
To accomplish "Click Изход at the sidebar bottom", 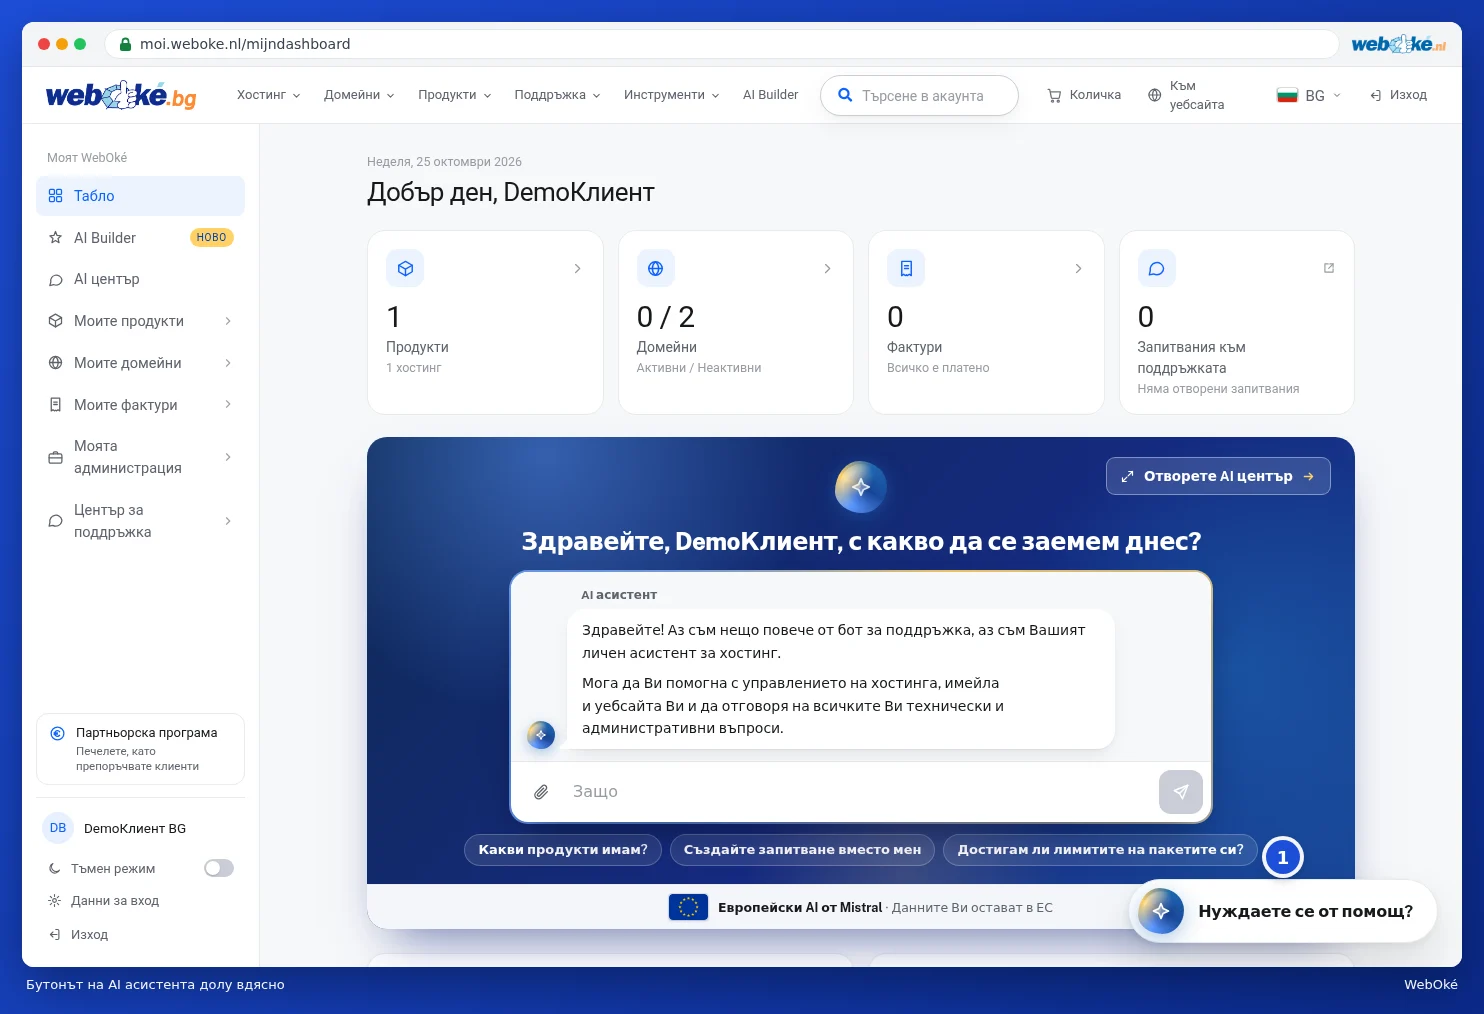I will click(89, 935).
